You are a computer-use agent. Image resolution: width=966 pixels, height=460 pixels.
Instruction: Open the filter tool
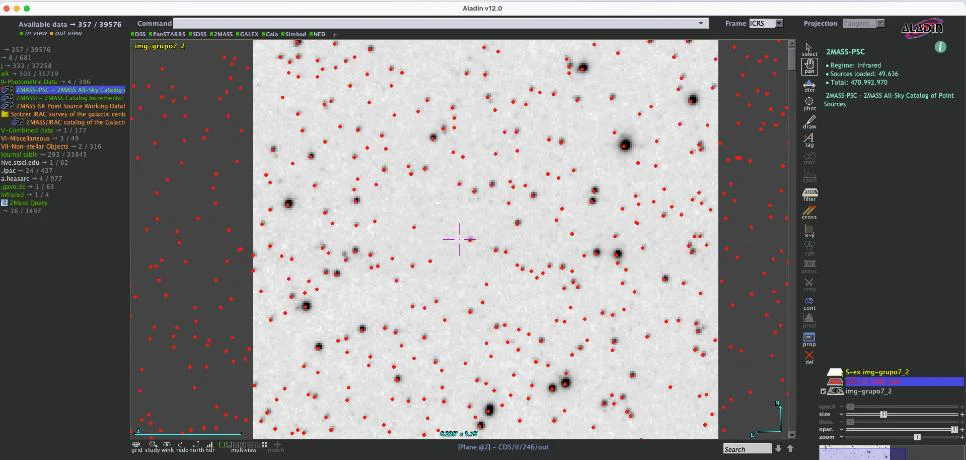pyautogui.click(x=809, y=194)
